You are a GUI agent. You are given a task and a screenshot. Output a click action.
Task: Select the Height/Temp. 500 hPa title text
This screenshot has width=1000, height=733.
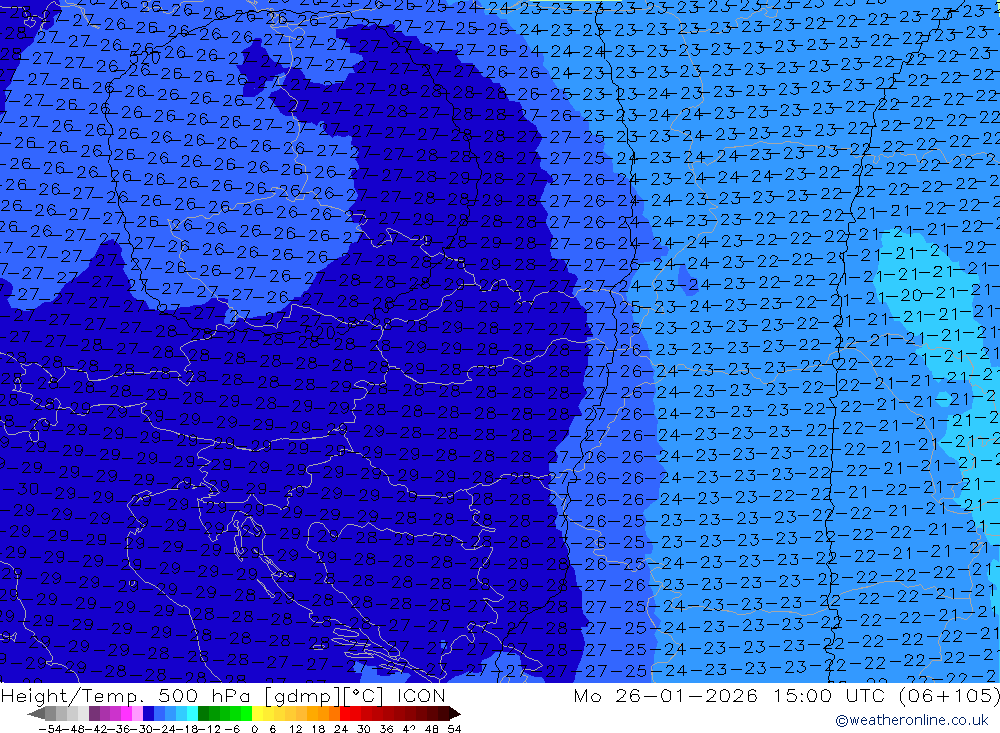129,695
